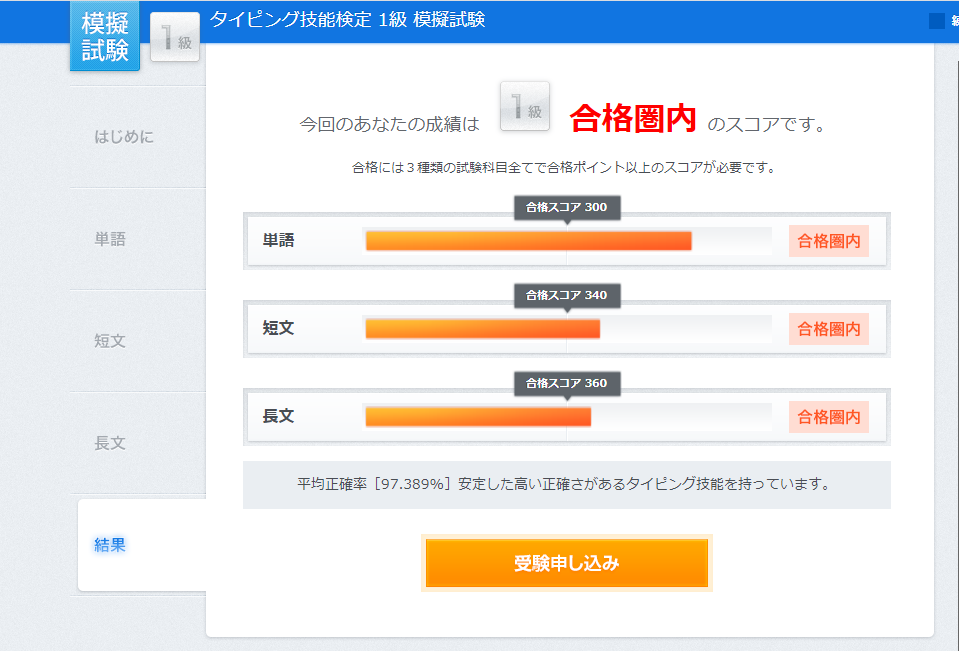Click the 単語 score progress bar

click(x=567, y=241)
